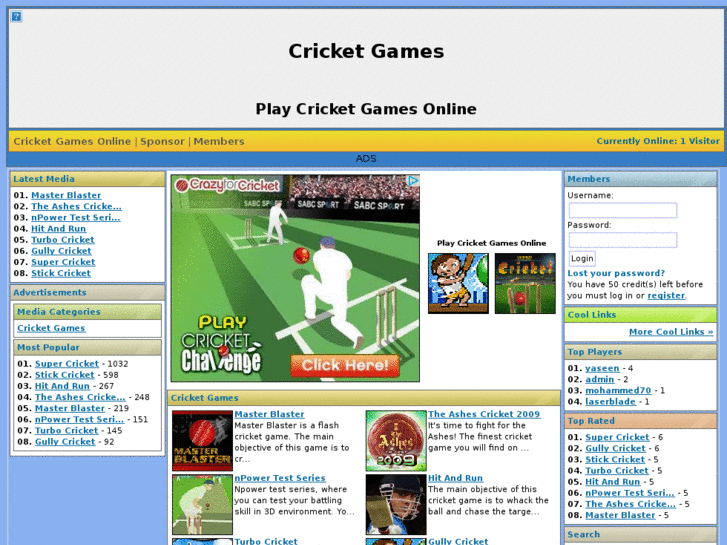Image resolution: width=727 pixels, height=545 pixels.
Task: Open the 'Lost your password?' link
Action: 616,273
